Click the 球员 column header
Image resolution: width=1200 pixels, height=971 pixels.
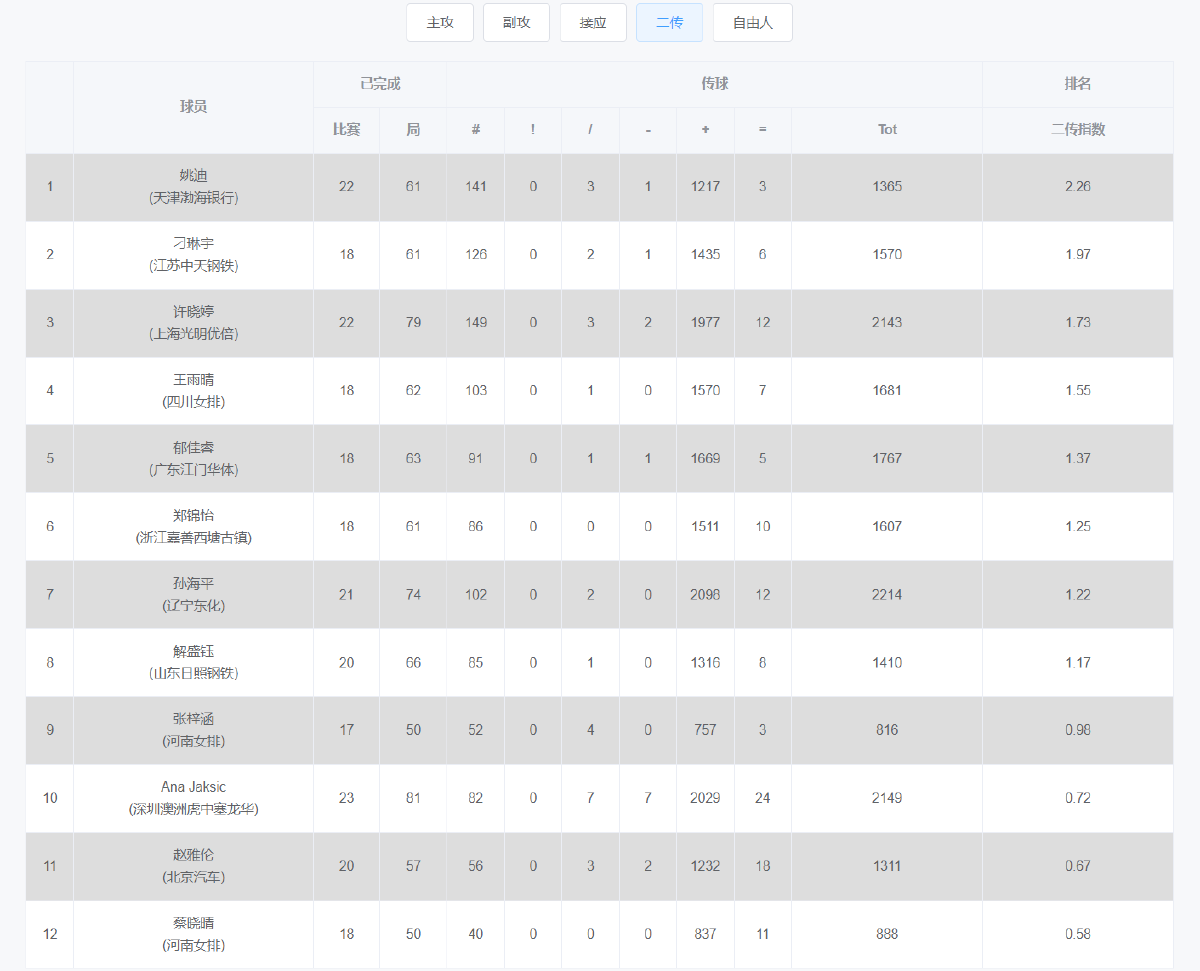pyautogui.click(x=193, y=107)
